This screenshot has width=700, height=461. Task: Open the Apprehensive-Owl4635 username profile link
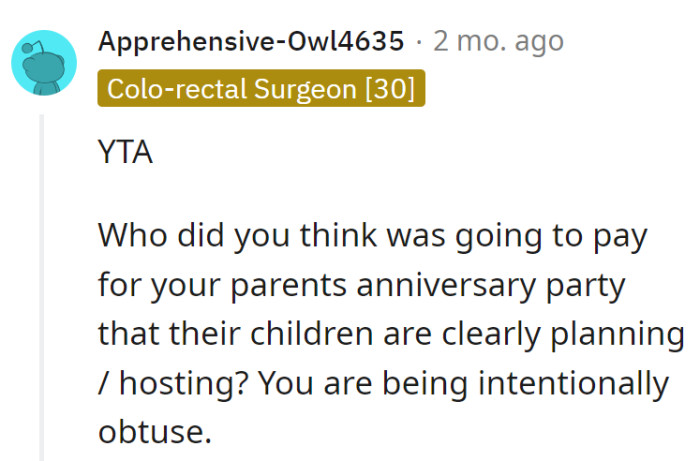(x=251, y=42)
